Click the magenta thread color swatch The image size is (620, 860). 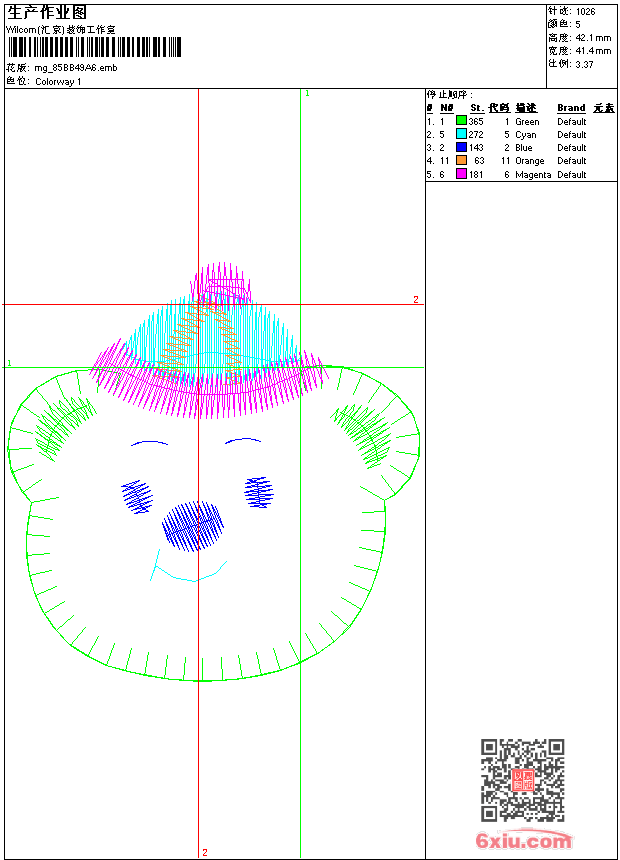(461, 174)
